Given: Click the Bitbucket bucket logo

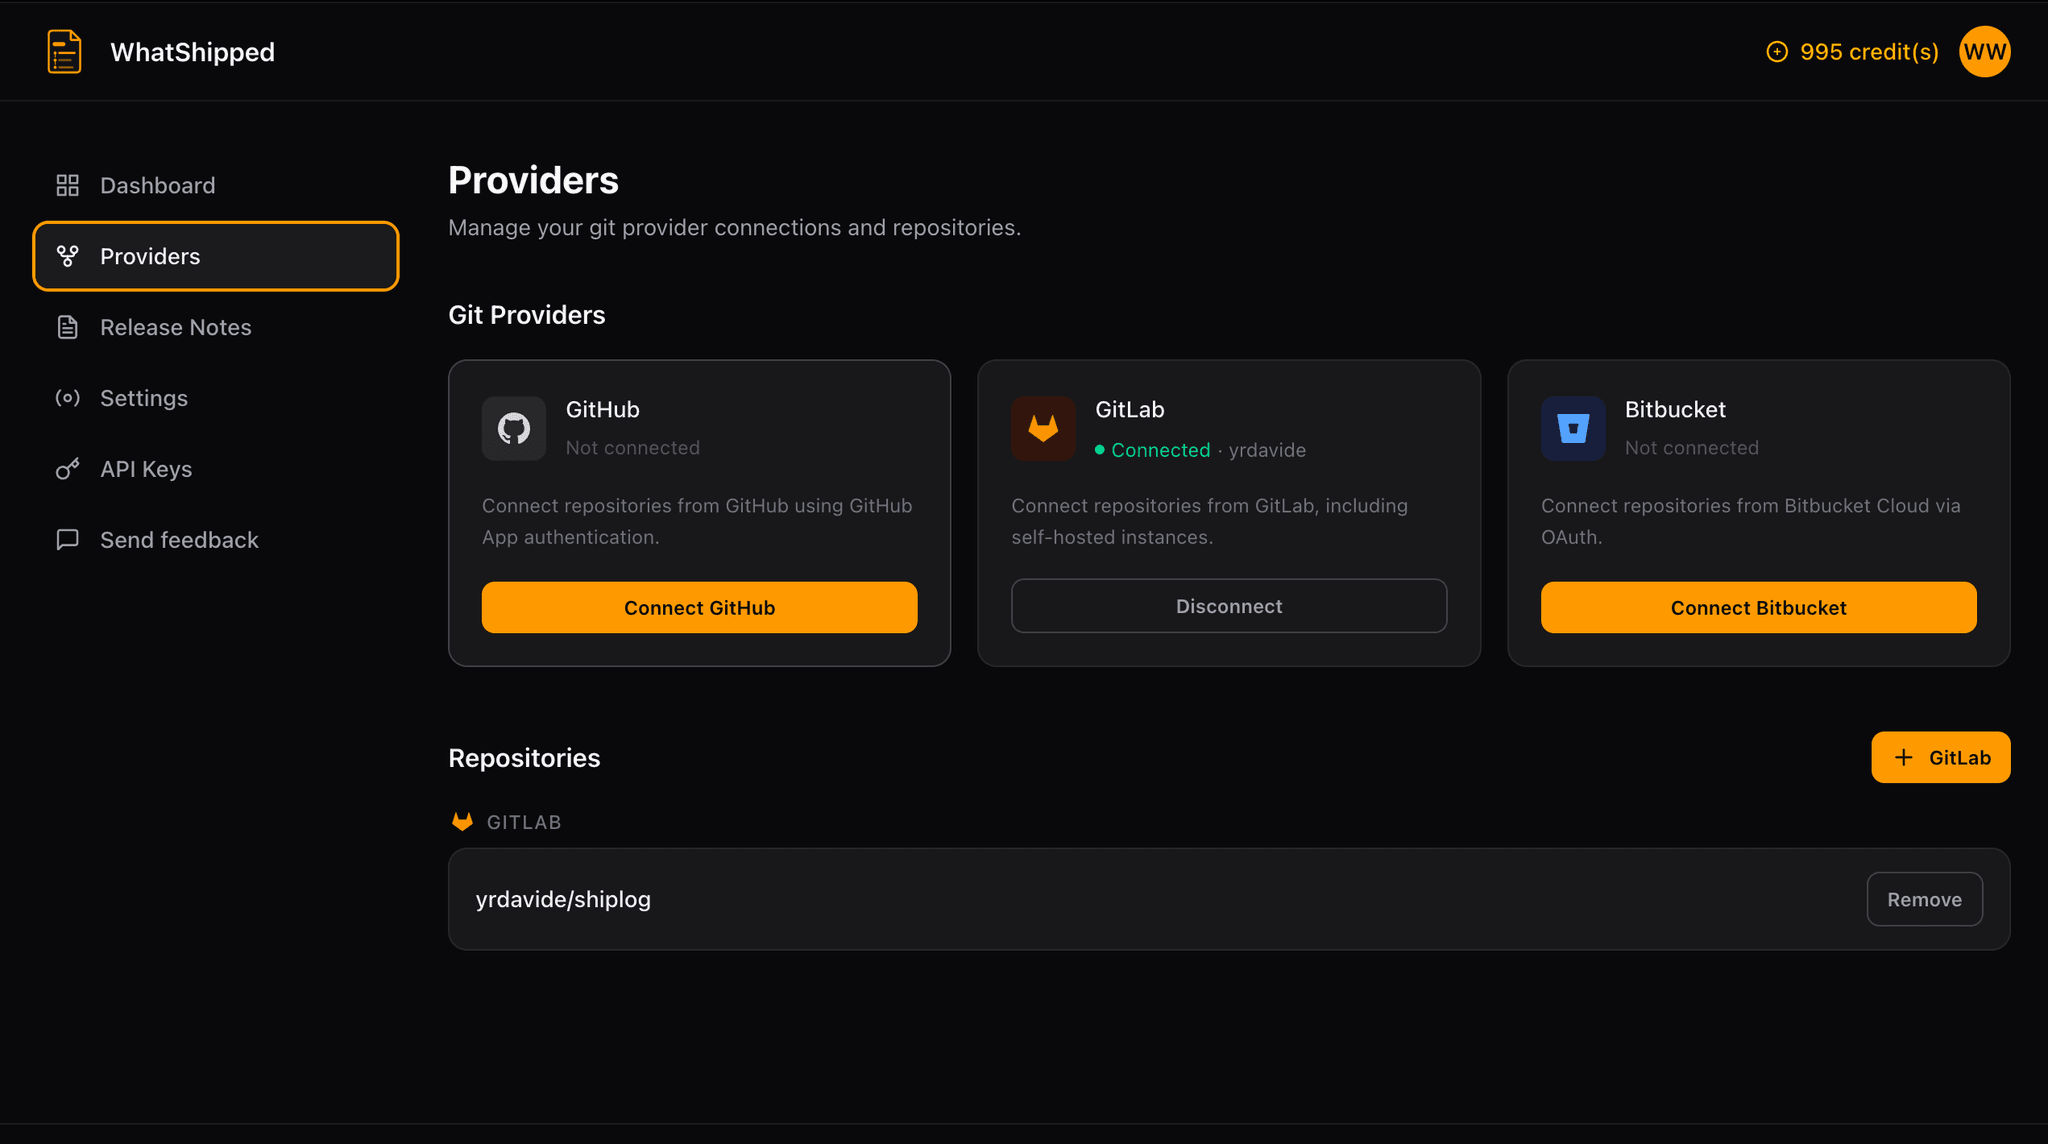Looking at the screenshot, I should click(1573, 428).
